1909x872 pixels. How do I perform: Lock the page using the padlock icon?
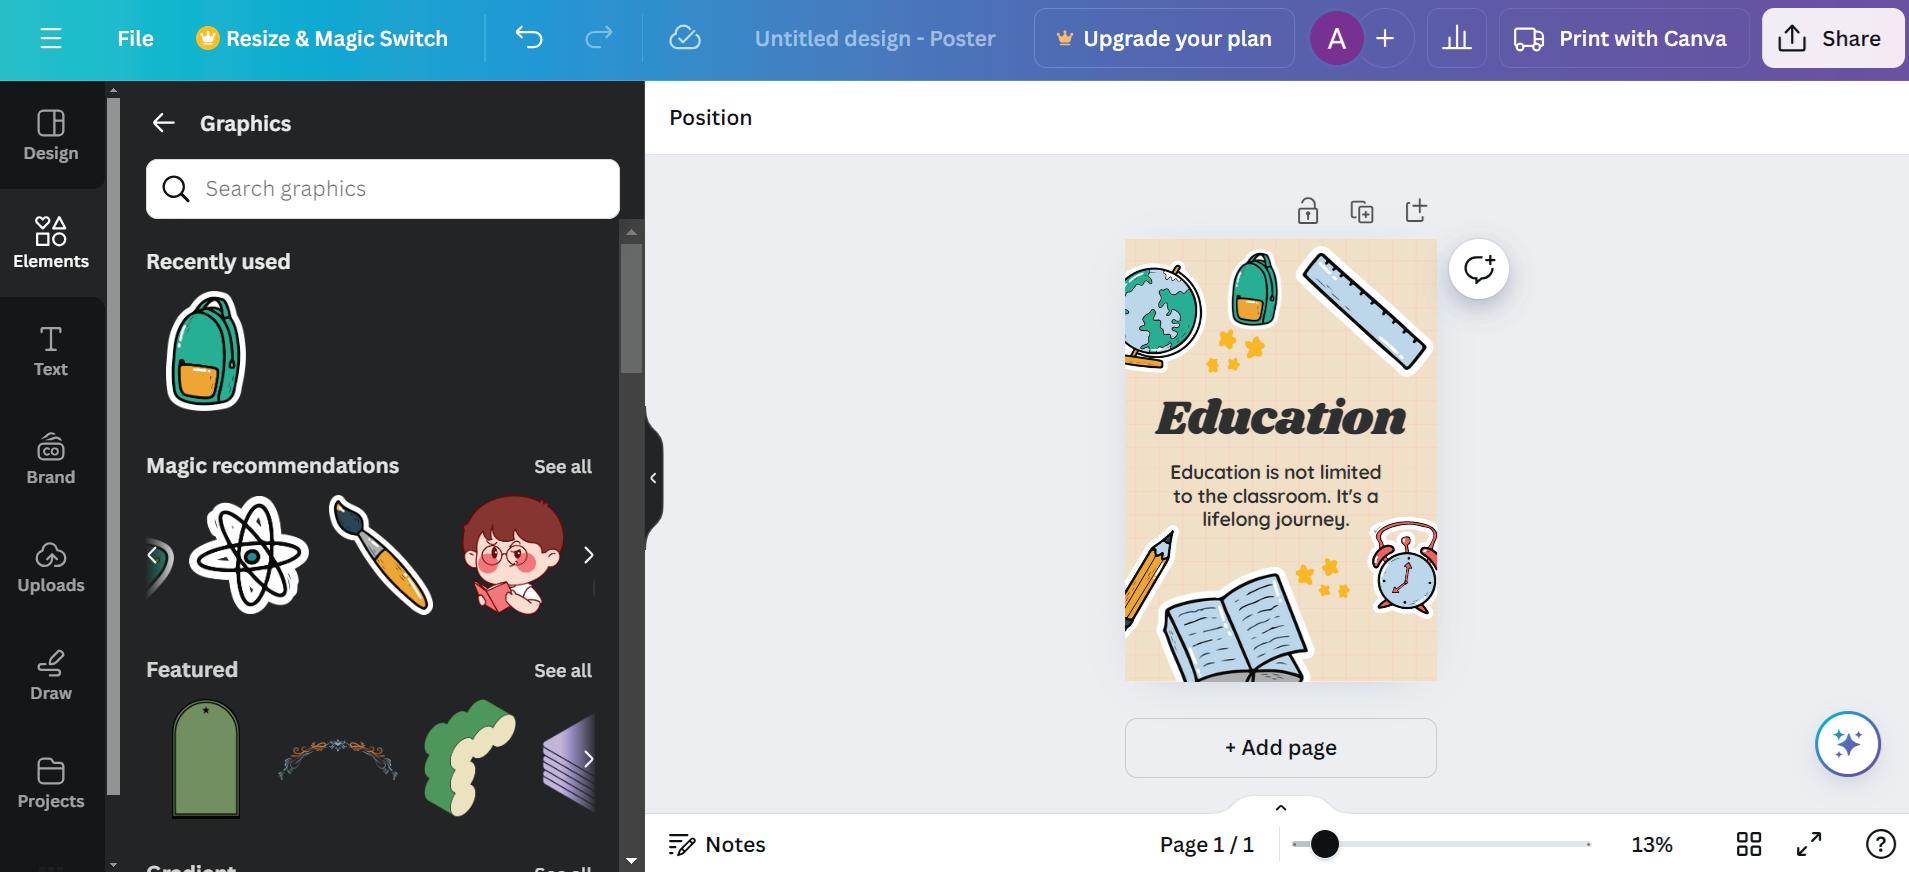(1308, 211)
